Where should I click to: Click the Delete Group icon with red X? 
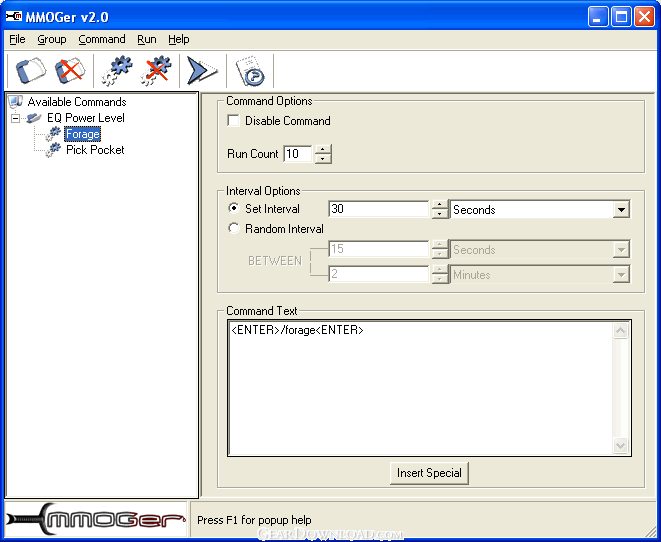[x=70, y=70]
